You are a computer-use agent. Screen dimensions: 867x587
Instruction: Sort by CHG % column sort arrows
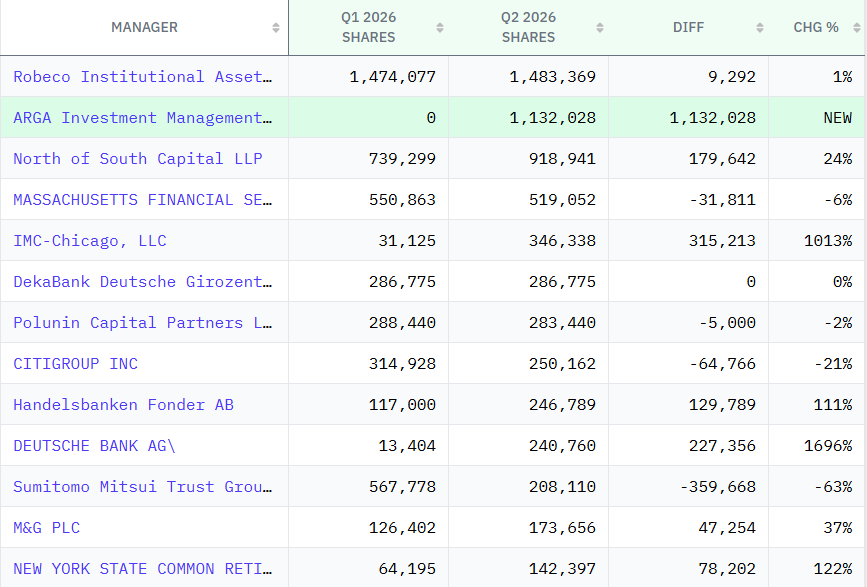pos(856,28)
